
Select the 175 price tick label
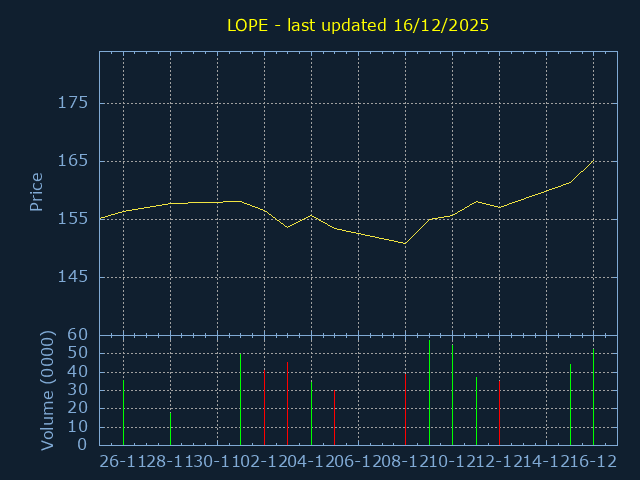(x=73, y=103)
